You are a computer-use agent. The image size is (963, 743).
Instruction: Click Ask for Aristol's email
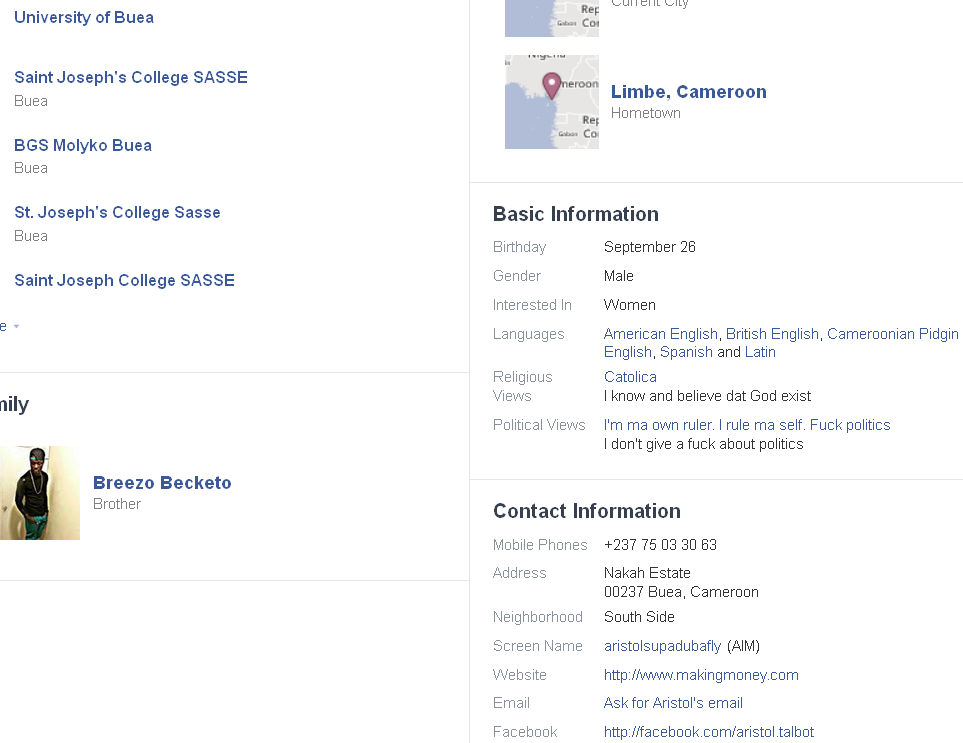[673, 703]
